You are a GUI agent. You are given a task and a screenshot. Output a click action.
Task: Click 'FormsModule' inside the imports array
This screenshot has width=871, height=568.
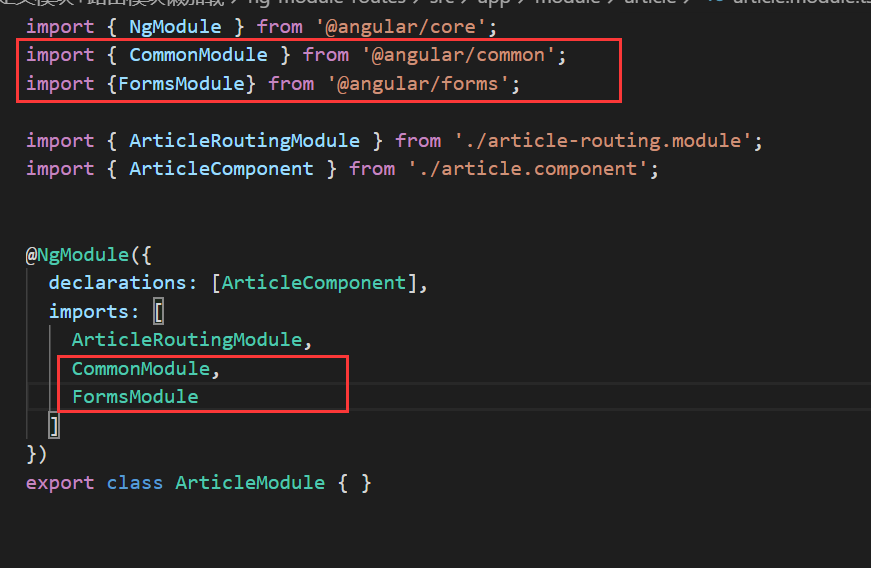click(135, 397)
